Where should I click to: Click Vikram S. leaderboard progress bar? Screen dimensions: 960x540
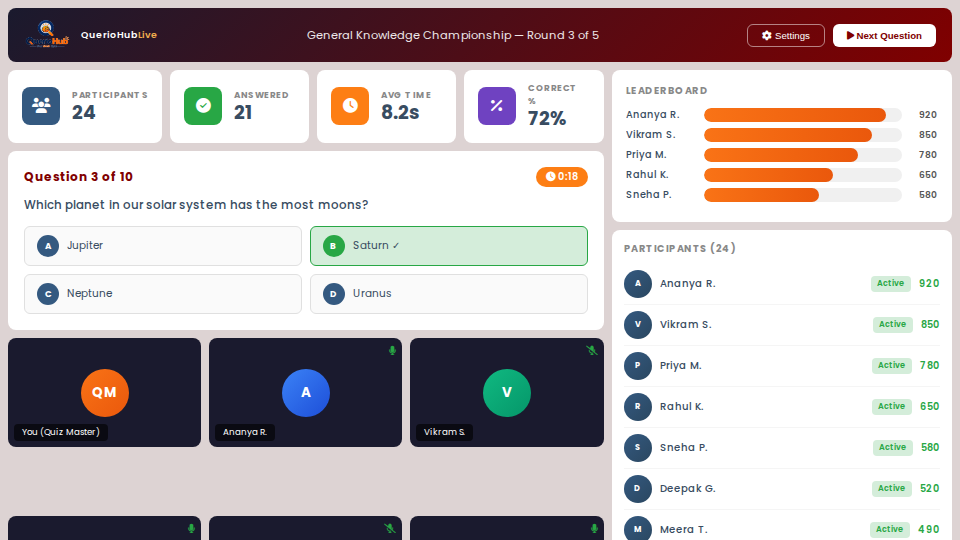pos(803,135)
